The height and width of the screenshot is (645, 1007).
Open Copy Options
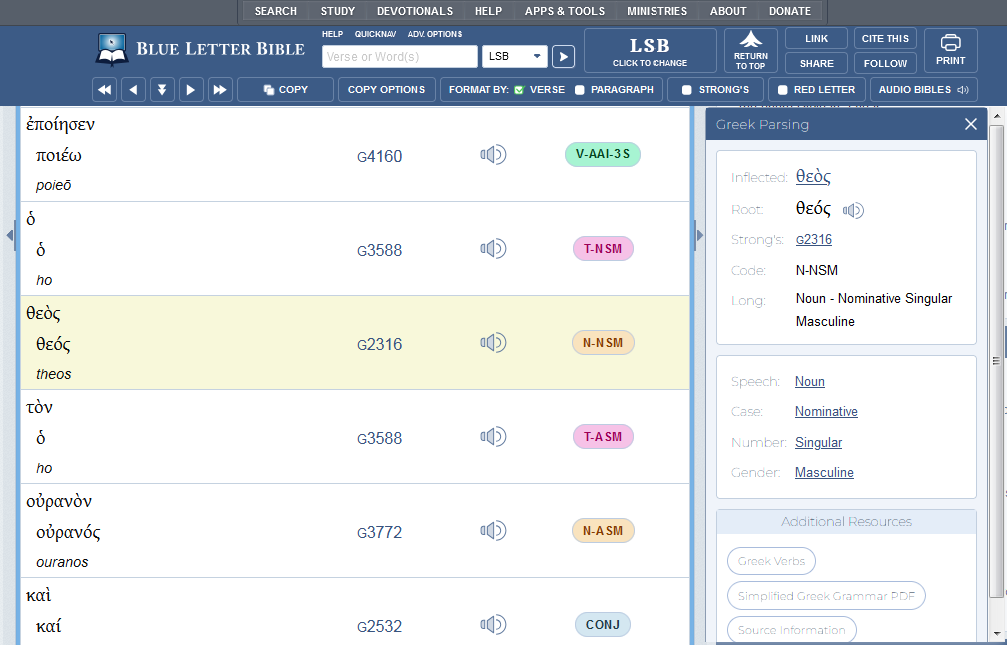(387, 90)
